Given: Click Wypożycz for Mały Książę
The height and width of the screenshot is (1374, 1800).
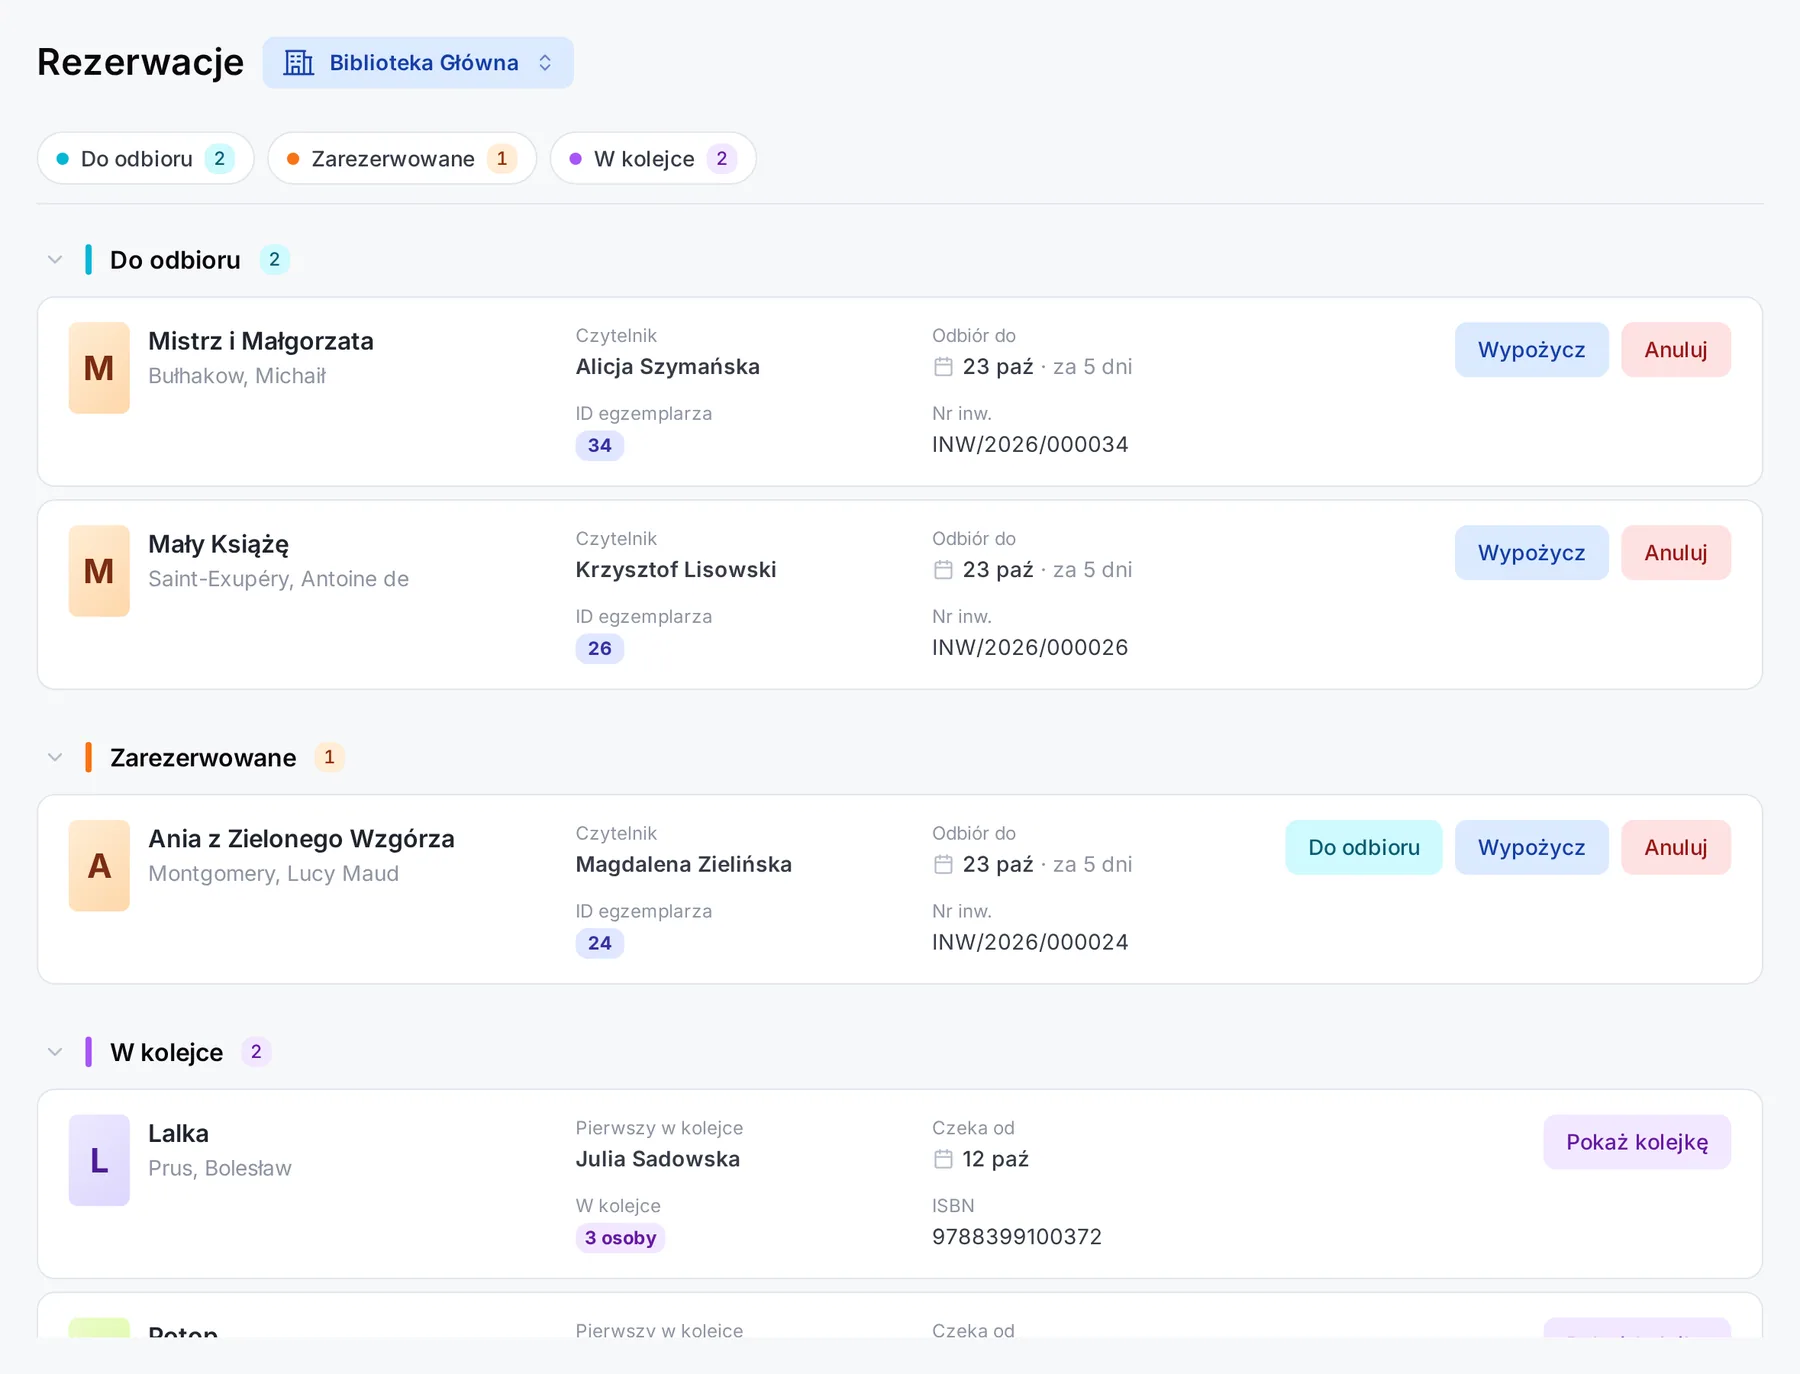Looking at the screenshot, I should pyautogui.click(x=1531, y=553).
